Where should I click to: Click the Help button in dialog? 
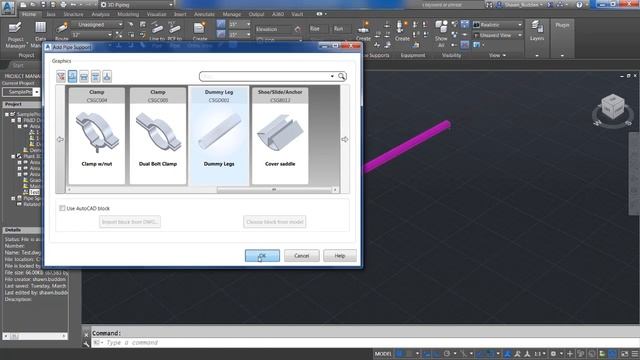pyautogui.click(x=340, y=256)
